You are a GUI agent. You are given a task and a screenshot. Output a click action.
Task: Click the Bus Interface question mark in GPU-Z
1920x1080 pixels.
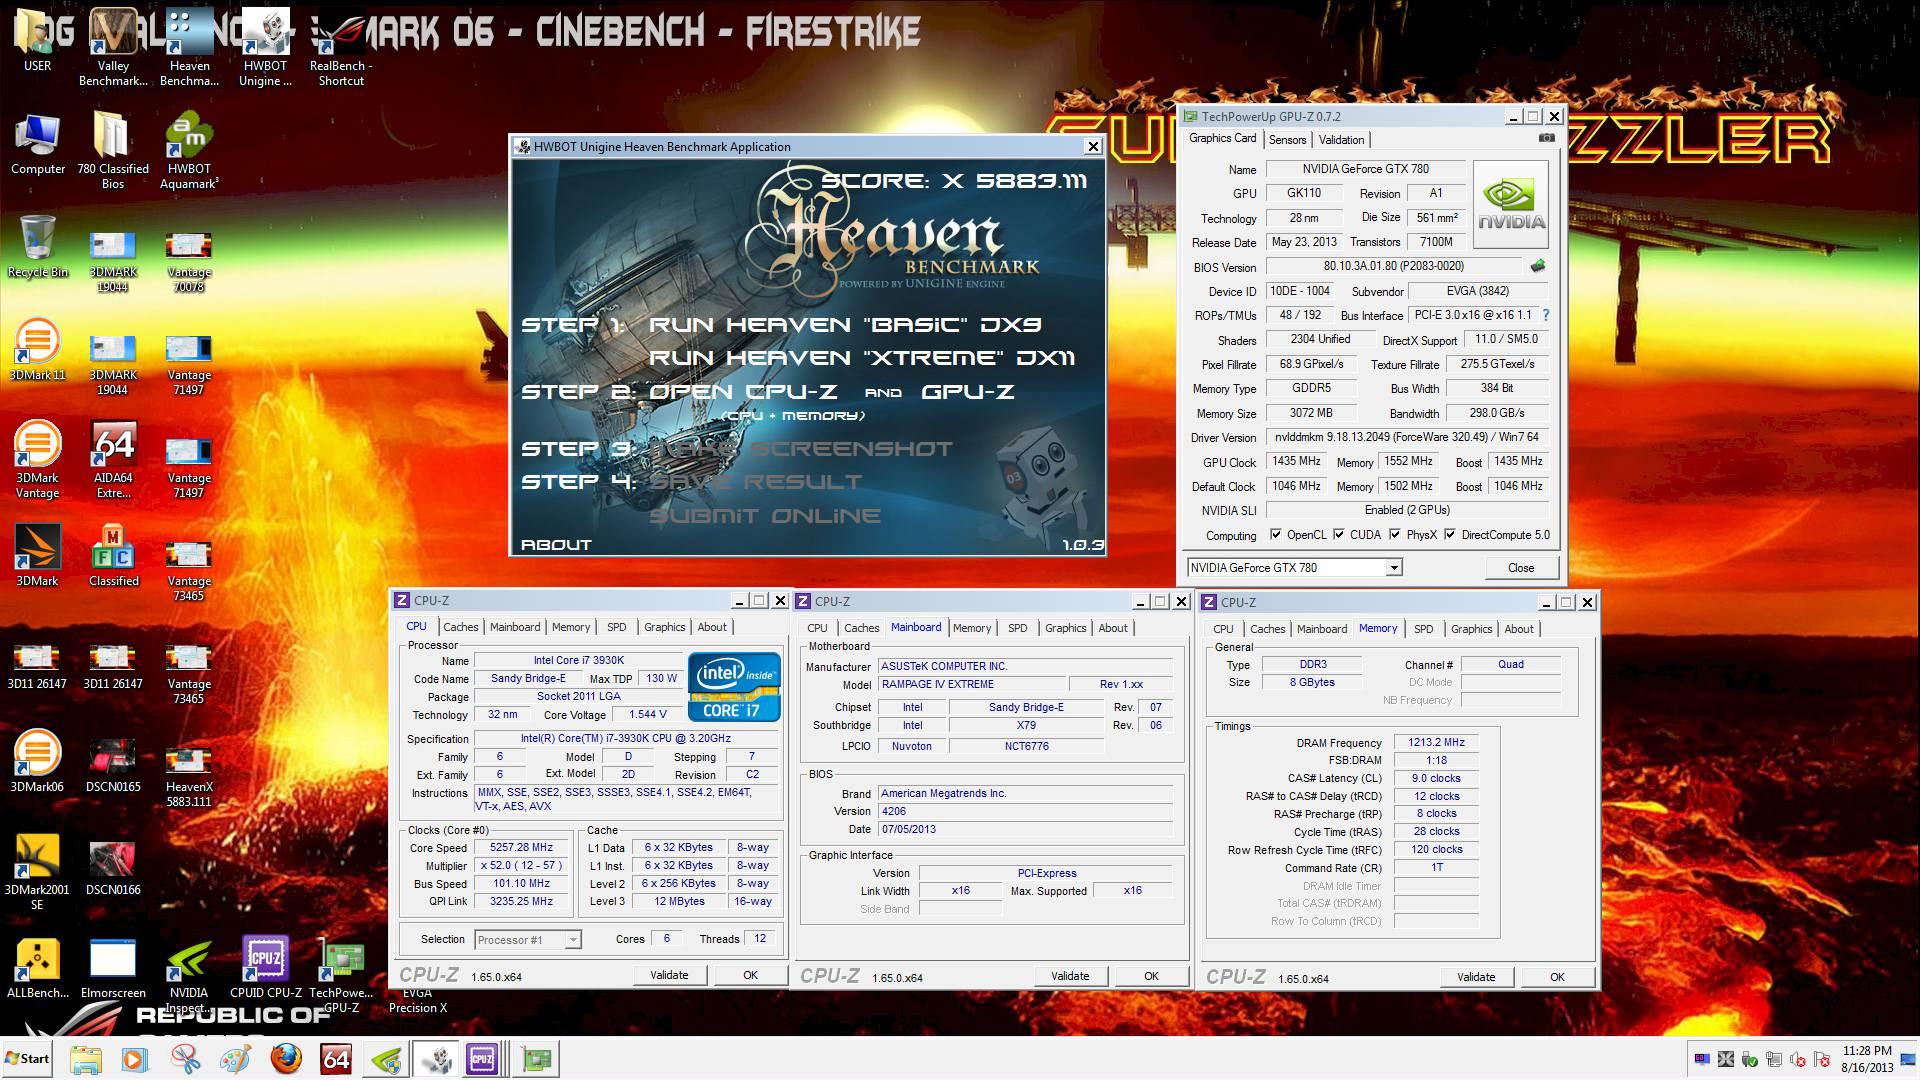click(x=1546, y=315)
